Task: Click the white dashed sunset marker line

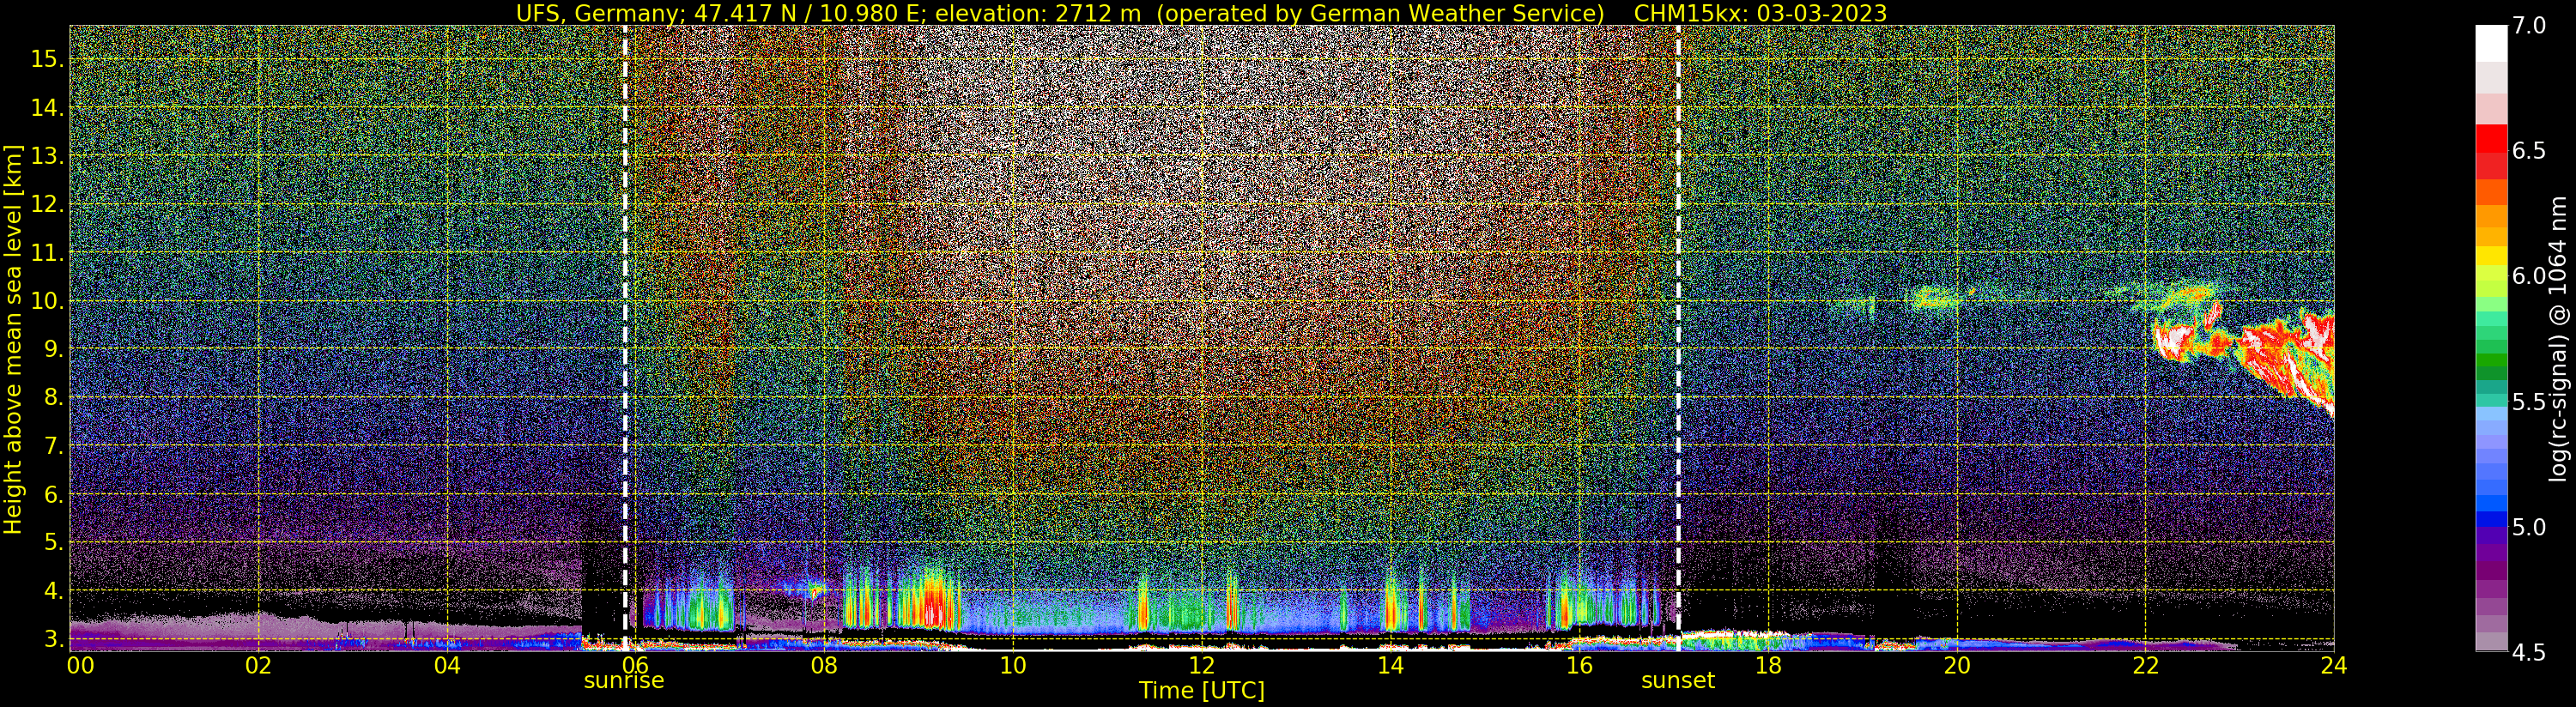Action: tap(1678, 338)
